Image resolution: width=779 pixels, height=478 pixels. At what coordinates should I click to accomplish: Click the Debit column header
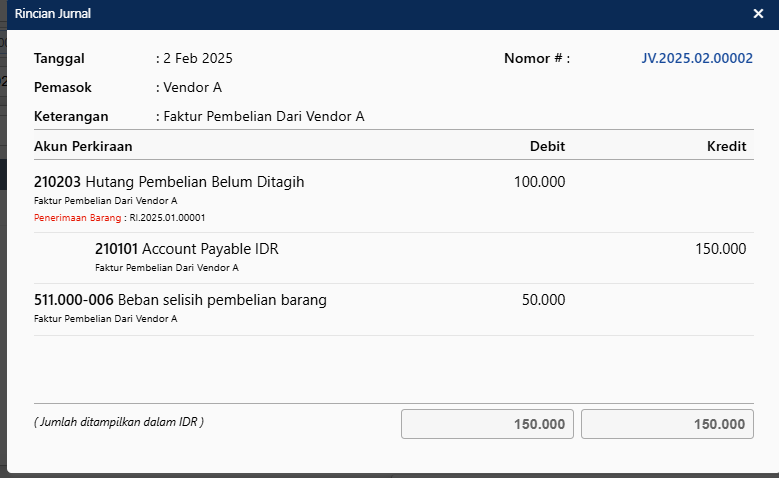[547, 146]
